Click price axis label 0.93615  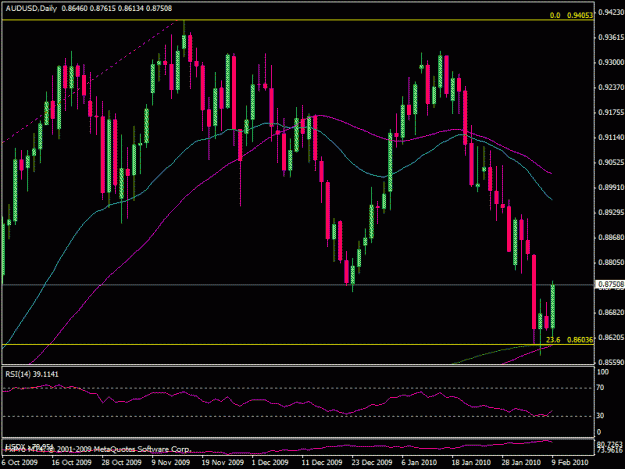pos(611,37)
